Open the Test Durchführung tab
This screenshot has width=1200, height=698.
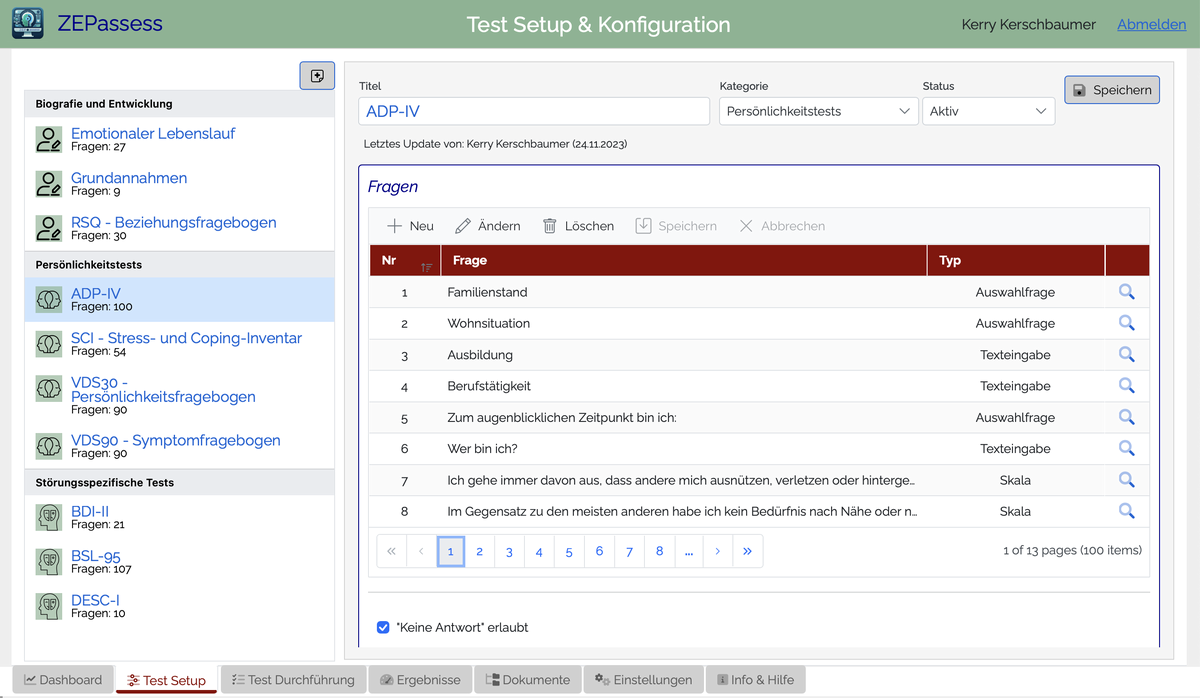tap(293, 680)
